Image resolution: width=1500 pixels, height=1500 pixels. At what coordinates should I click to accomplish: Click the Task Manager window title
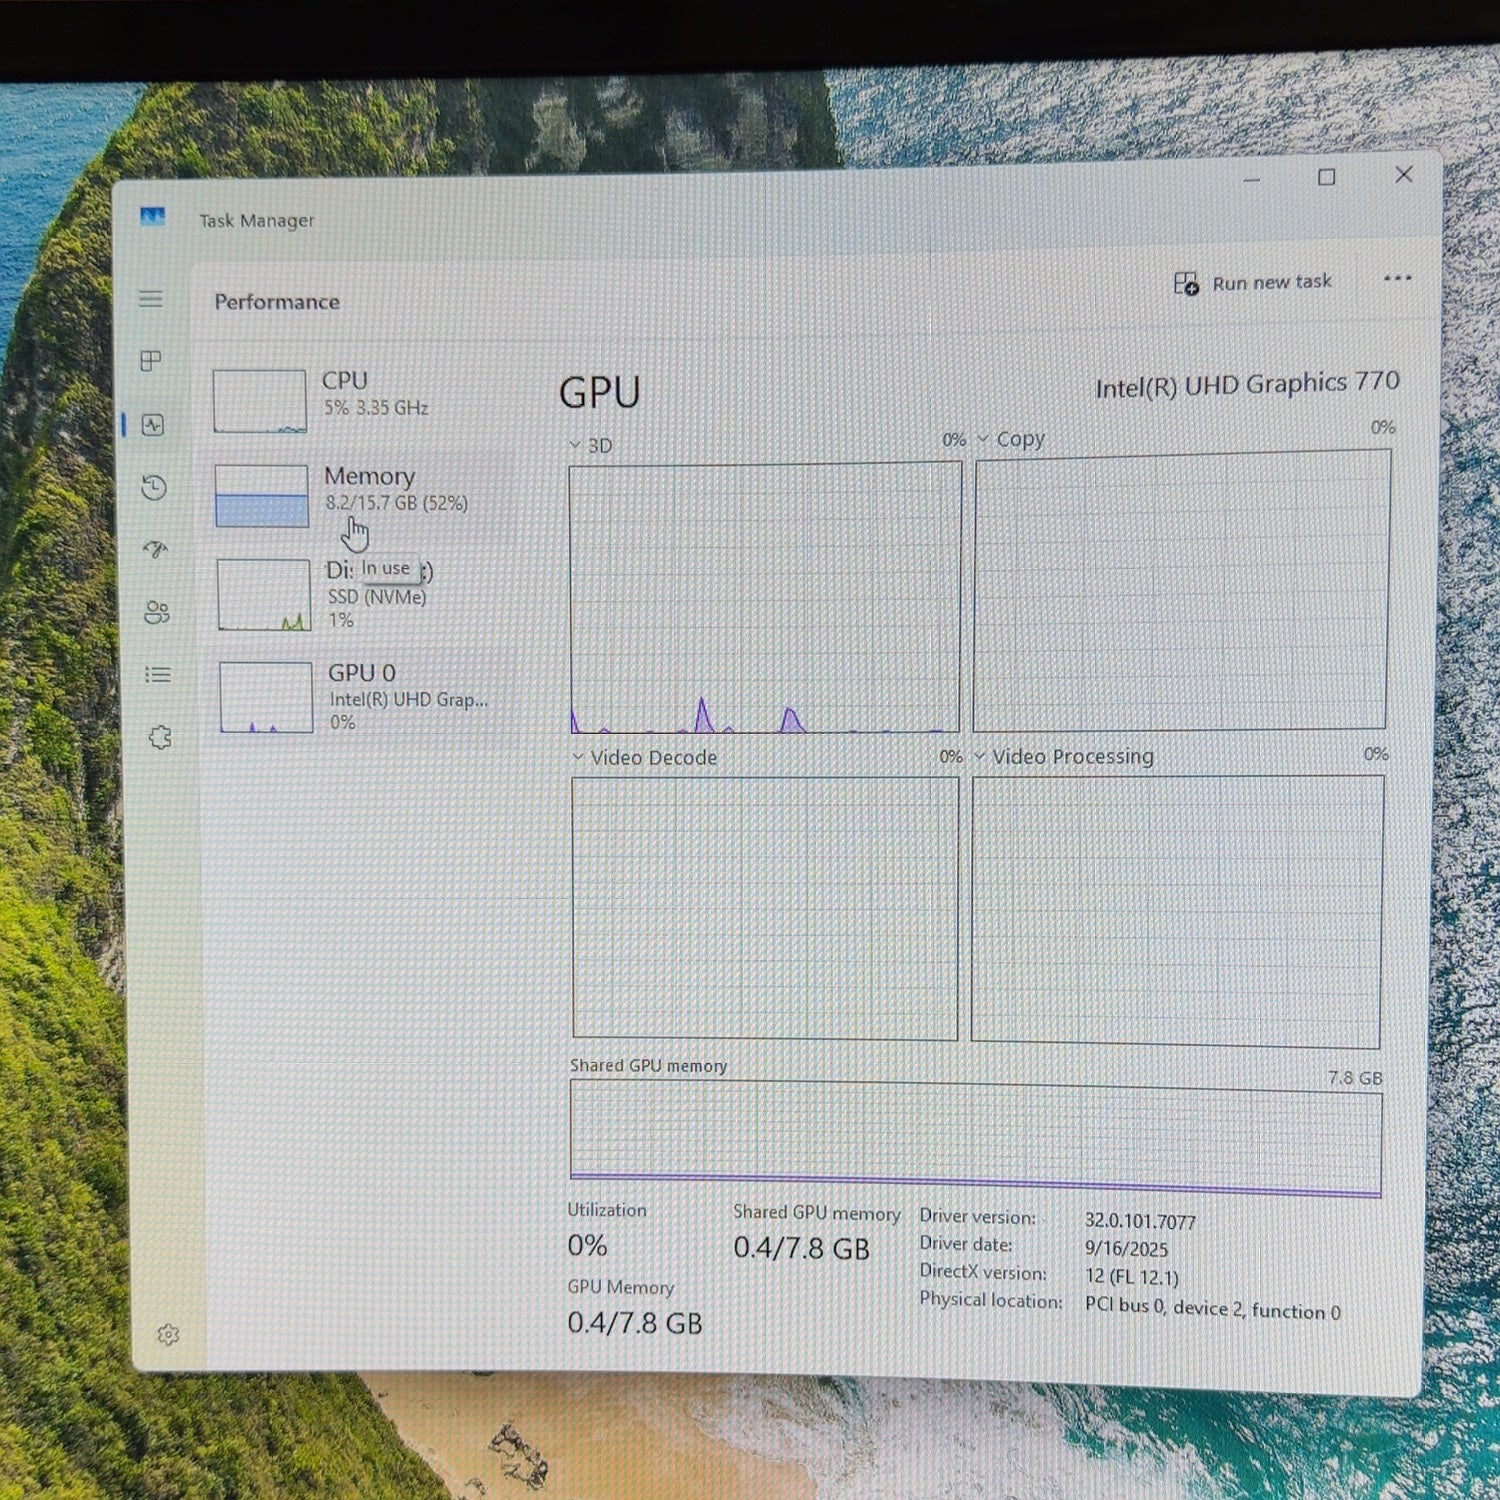[x=256, y=220]
